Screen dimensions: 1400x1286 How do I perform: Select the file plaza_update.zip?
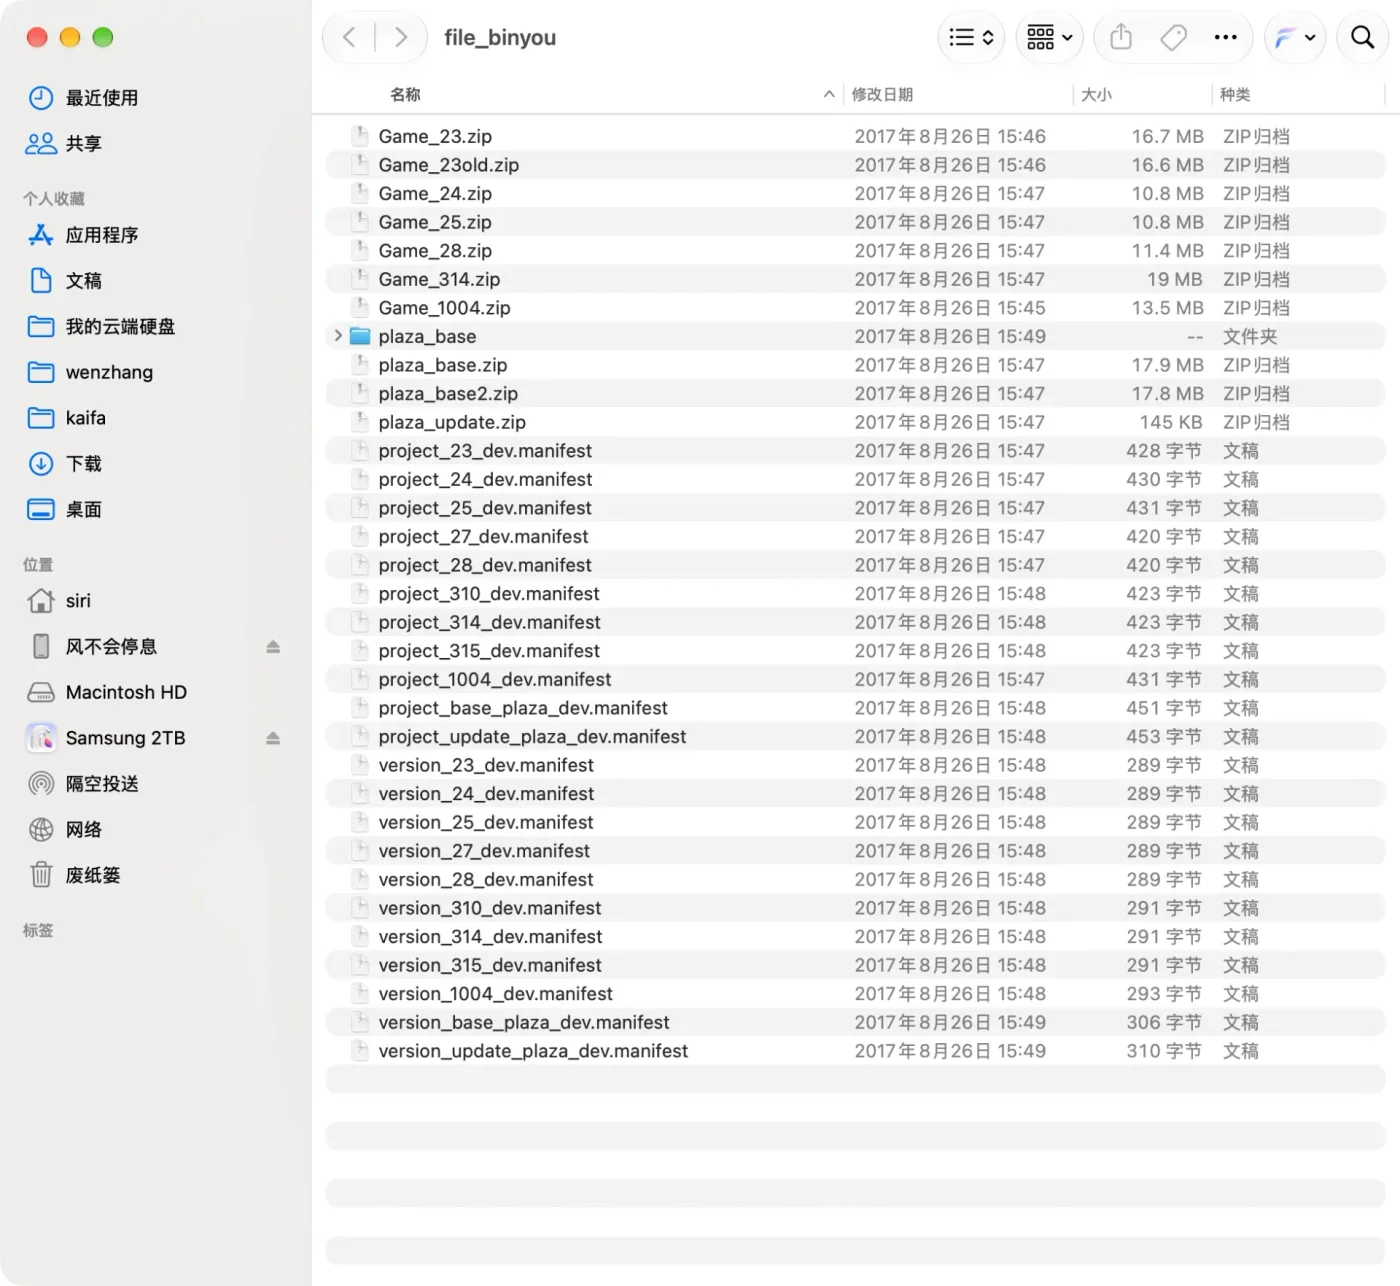855,422
